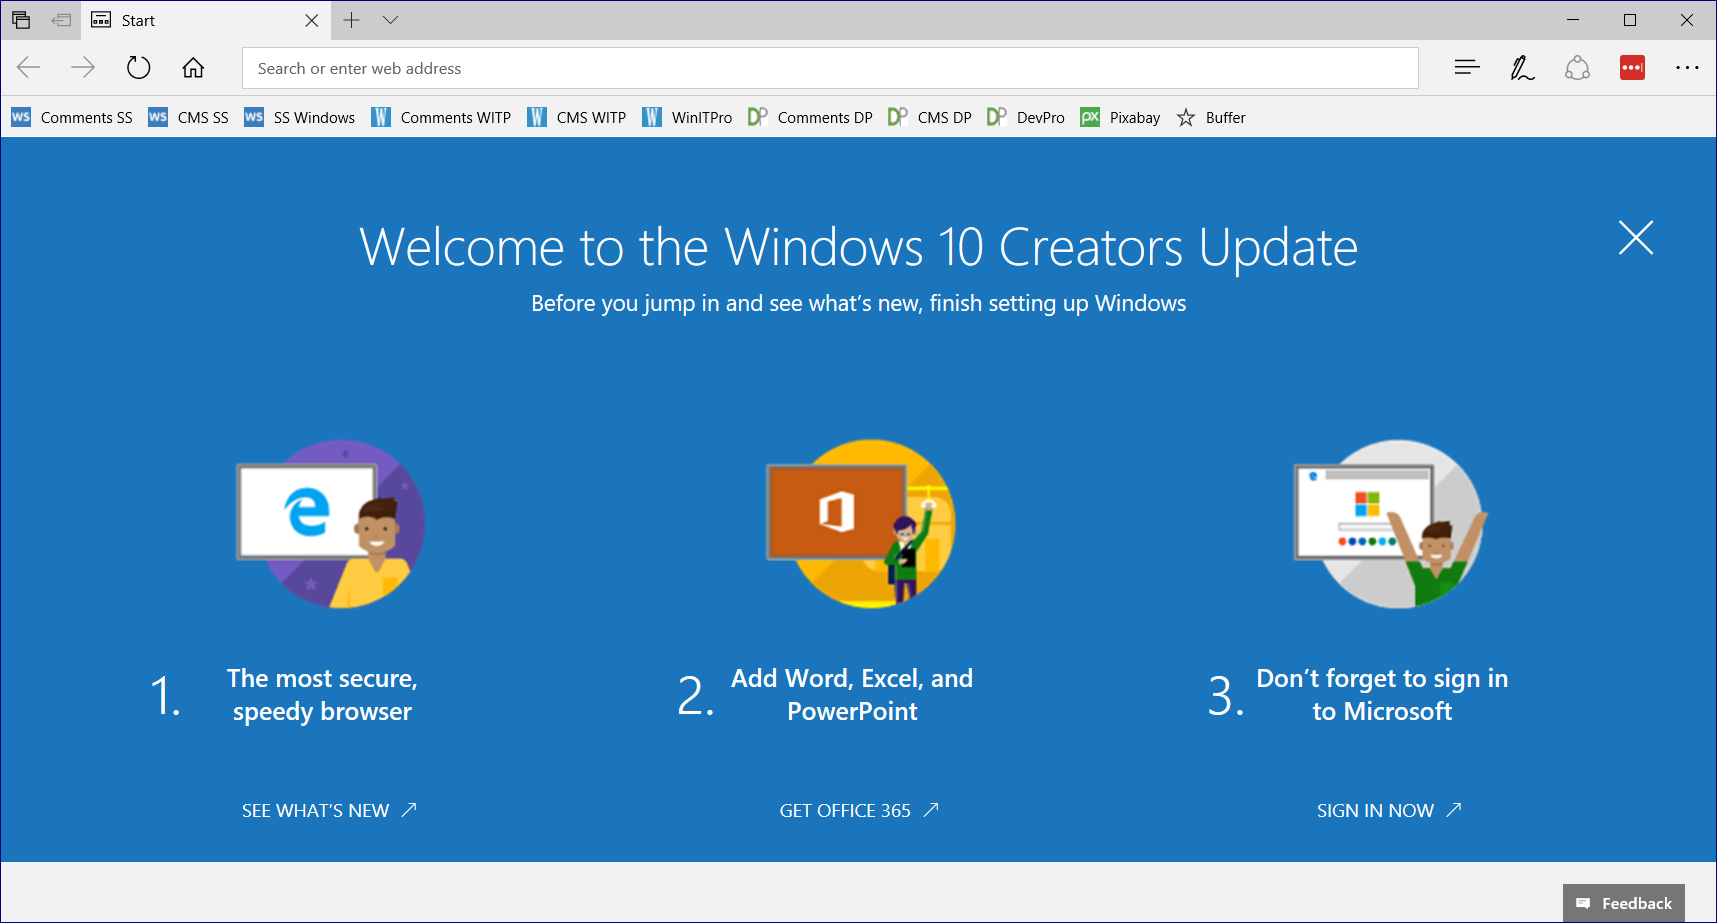
Task: Open the Hub favorites icon
Action: pyautogui.click(x=1466, y=68)
